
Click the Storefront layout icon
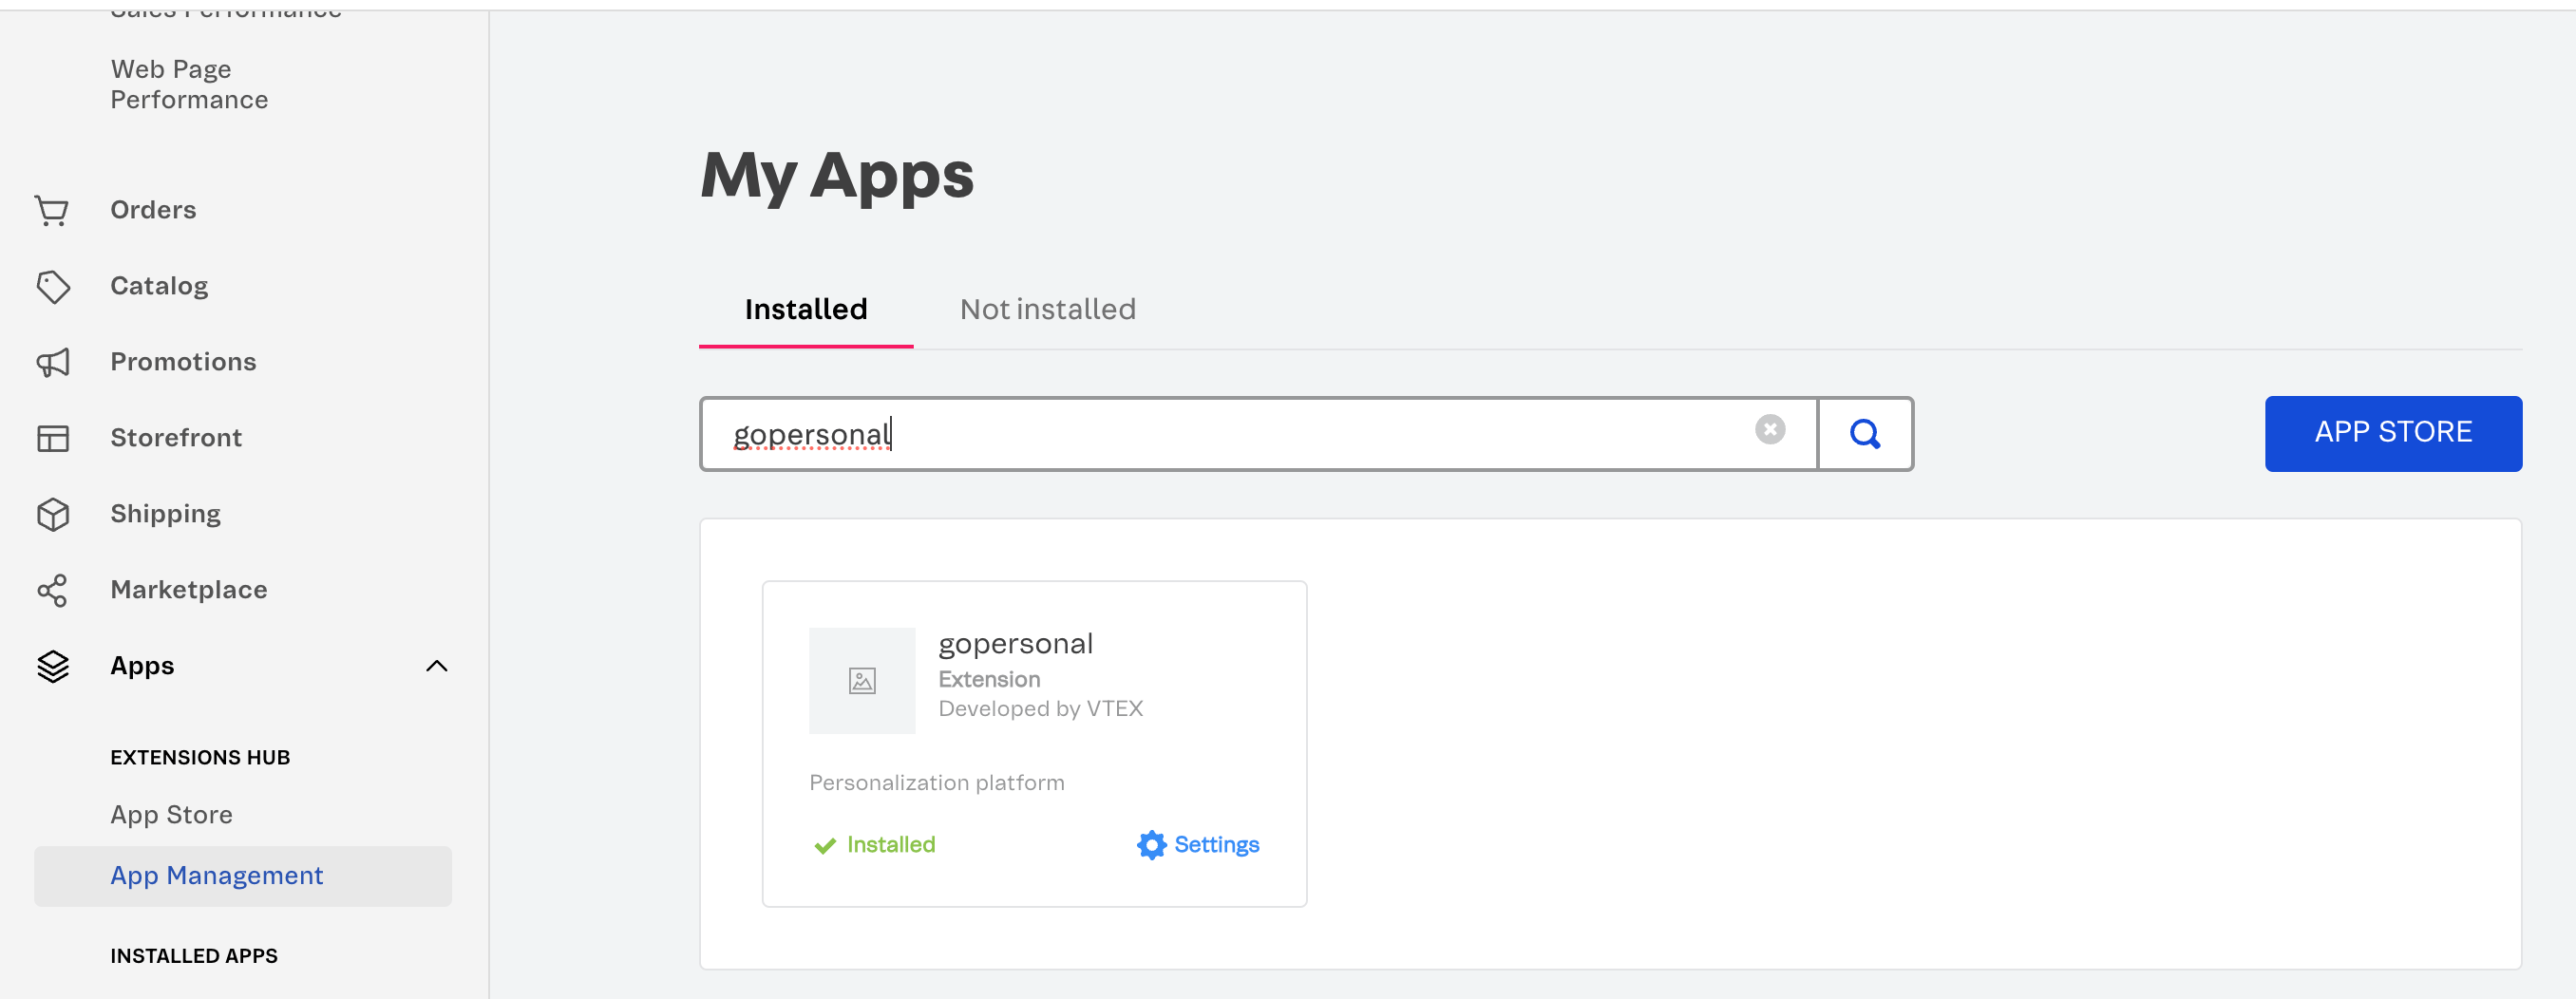pos(53,438)
